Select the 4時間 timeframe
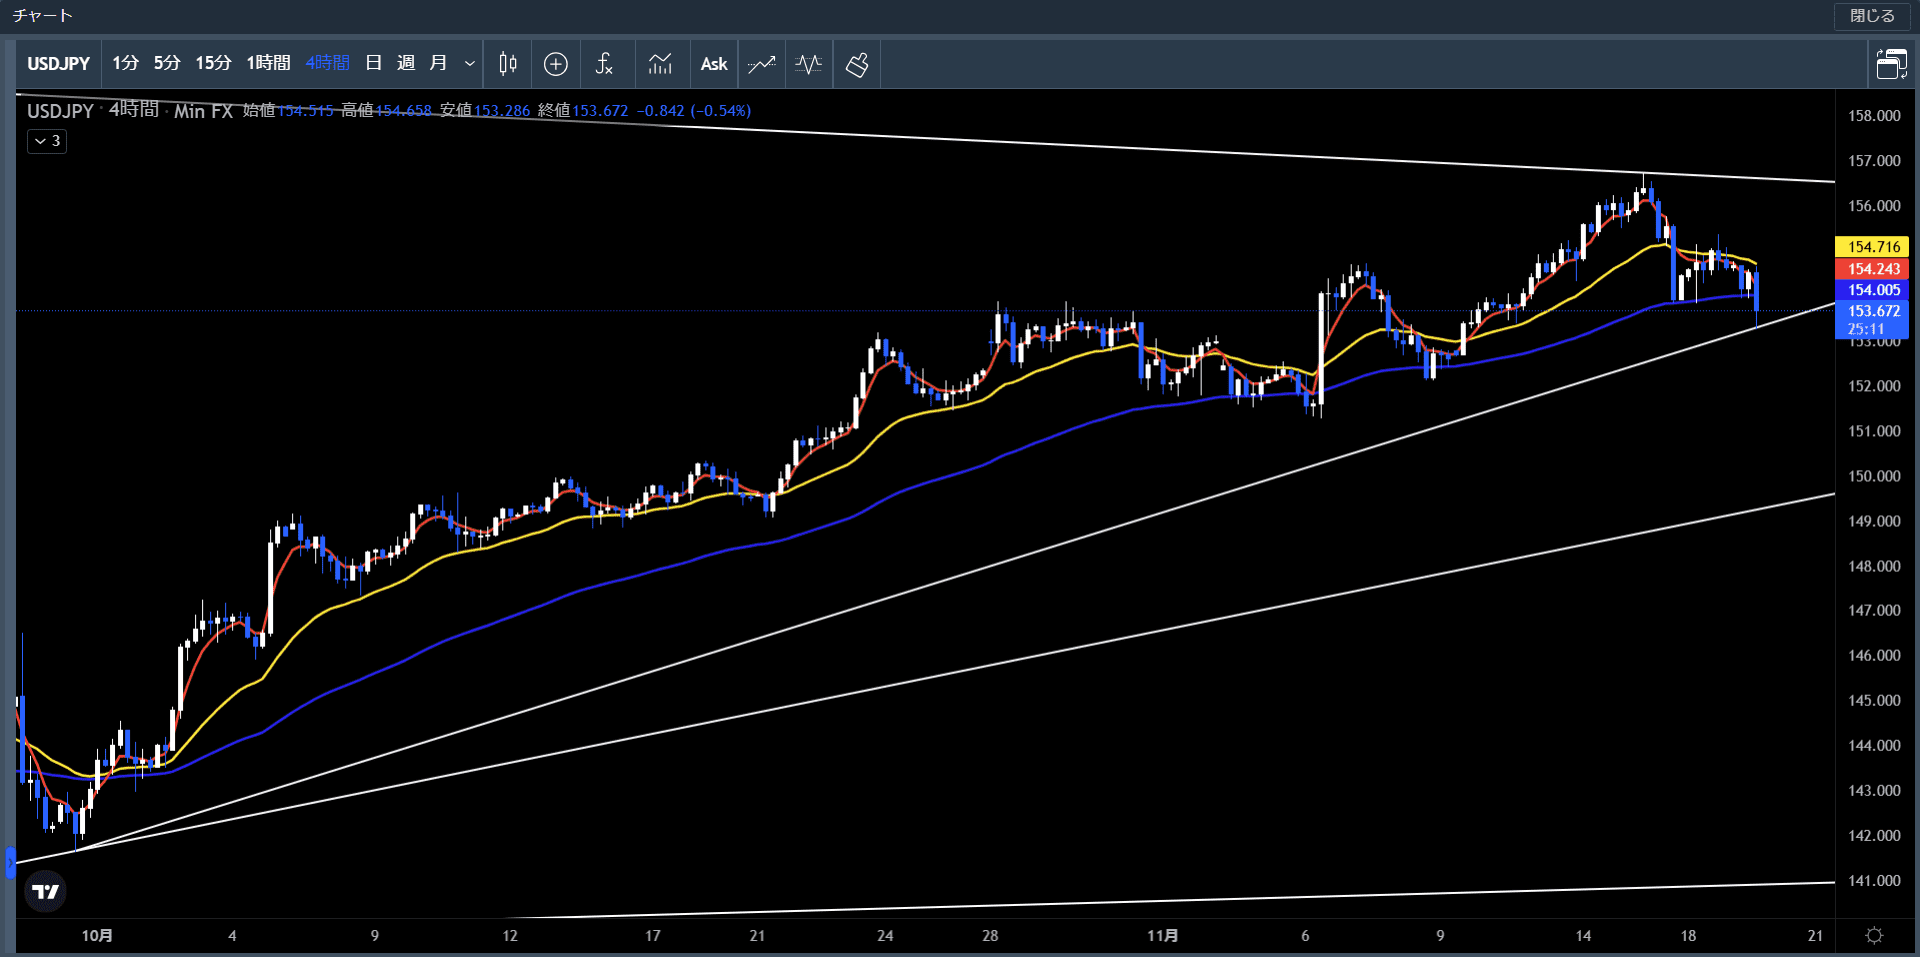 pyautogui.click(x=328, y=63)
